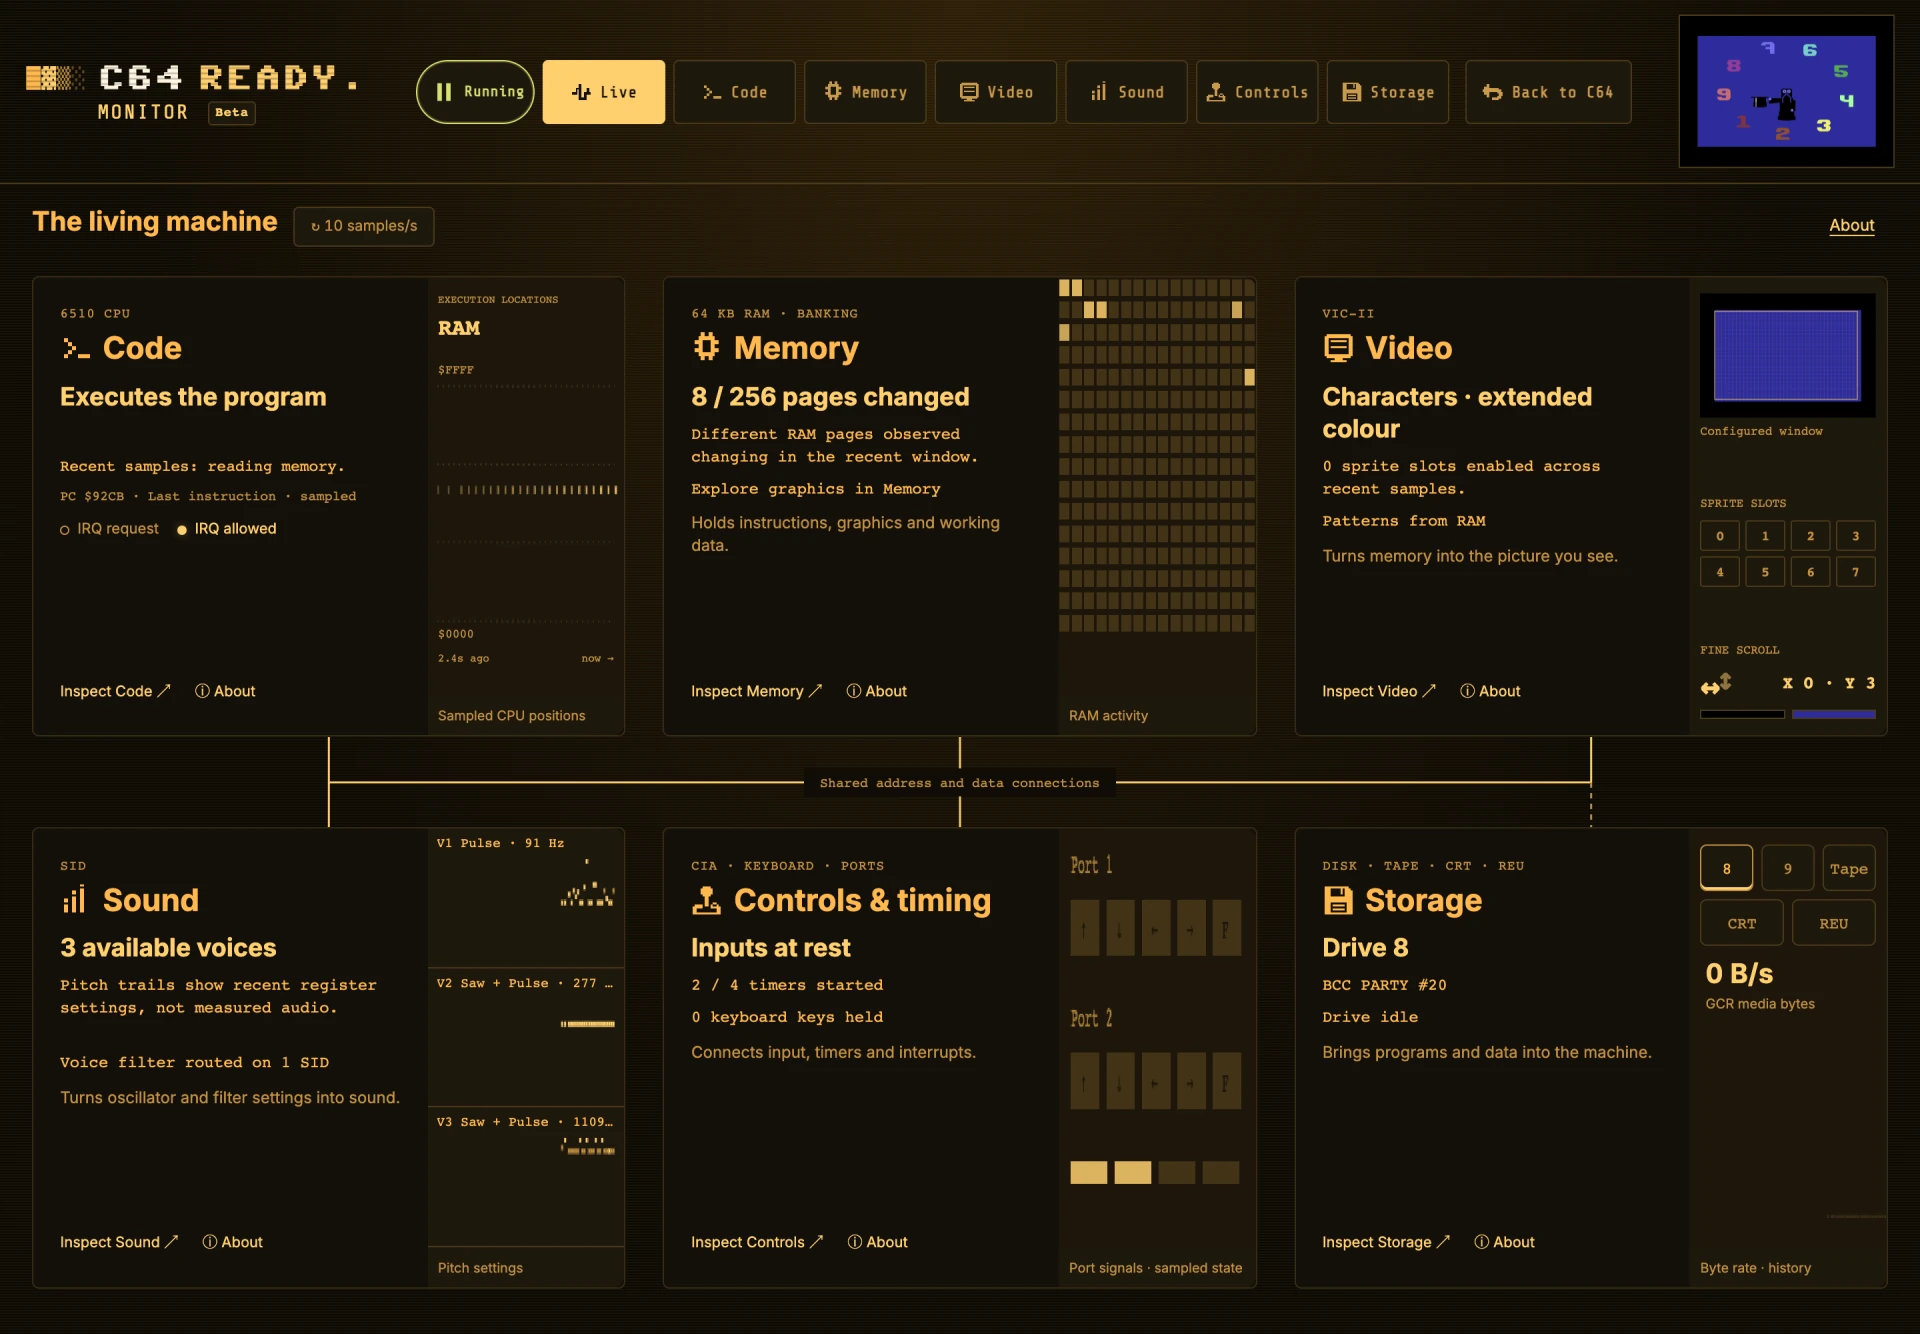Open Inspect Controls link
The image size is (1920, 1334).
click(x=757, y=1242)
